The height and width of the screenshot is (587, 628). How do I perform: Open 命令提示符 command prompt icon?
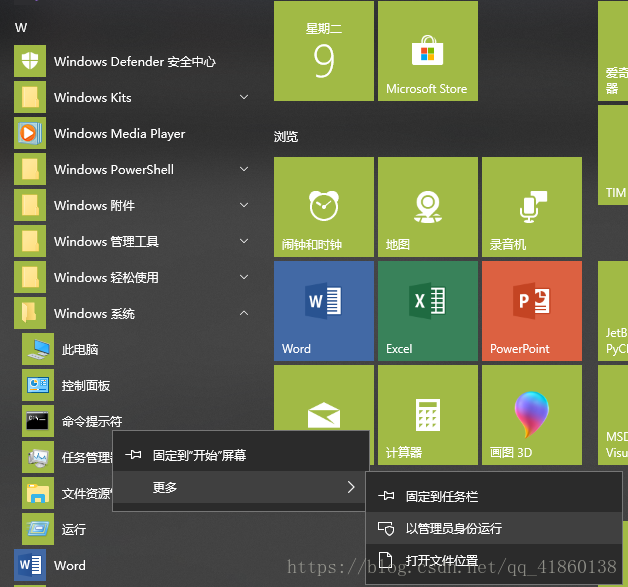point(38,421)
